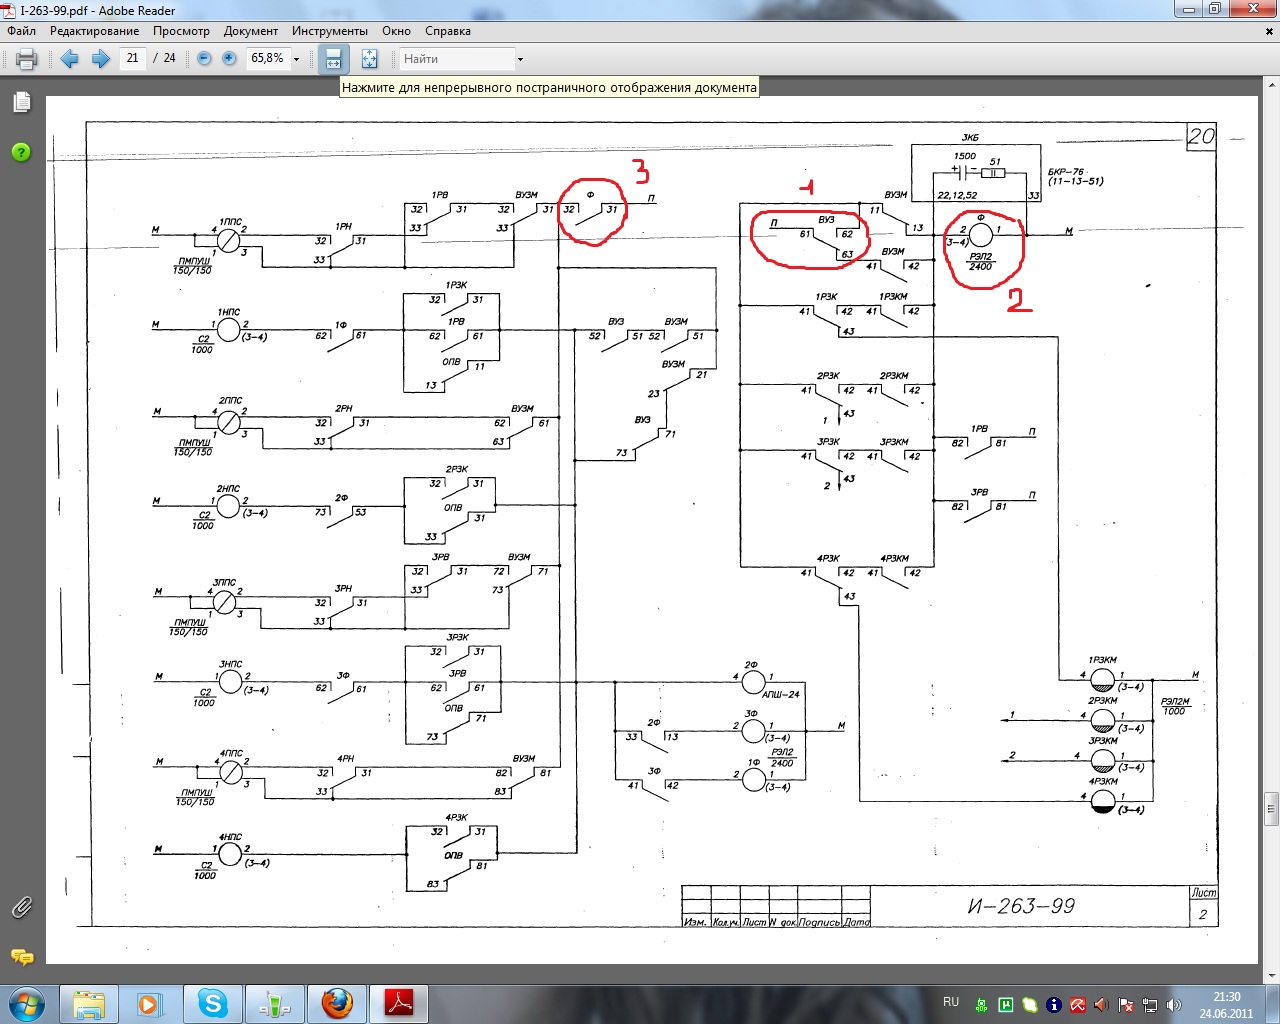The height and width of the screenshot is (1024, 1280).
Task: Click the zoom in plus button
Action: pyautogui.click(x=229, y=59)
